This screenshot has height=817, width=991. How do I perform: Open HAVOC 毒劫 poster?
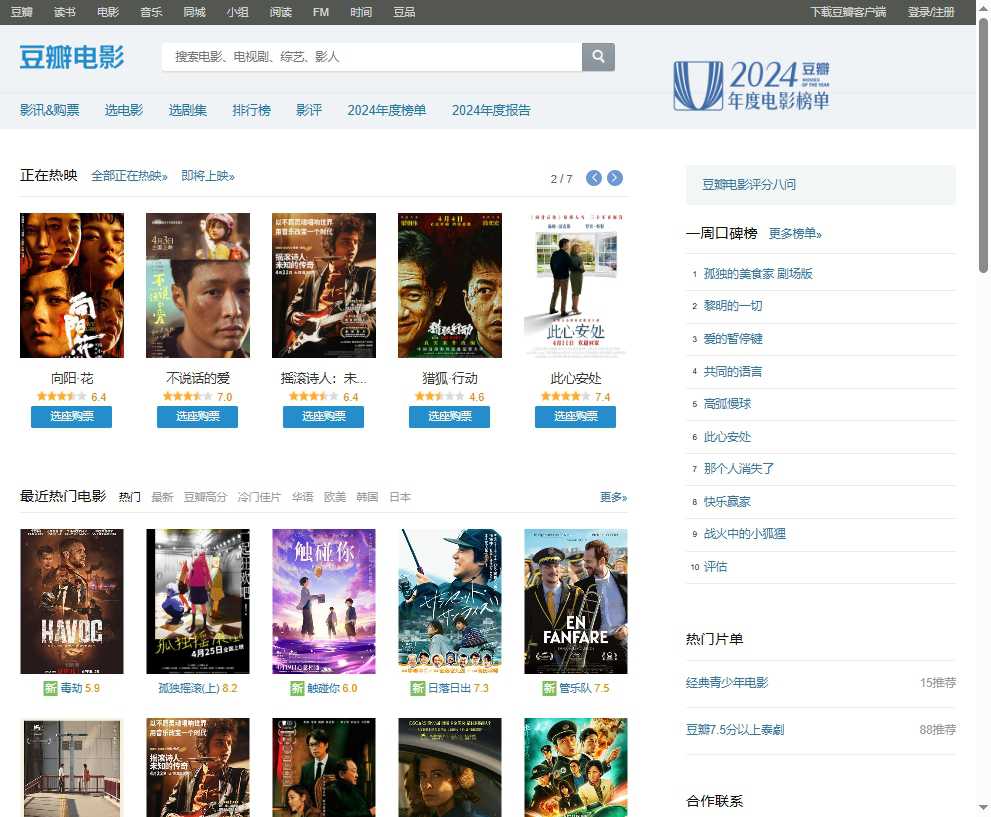[x=72, y=601]
